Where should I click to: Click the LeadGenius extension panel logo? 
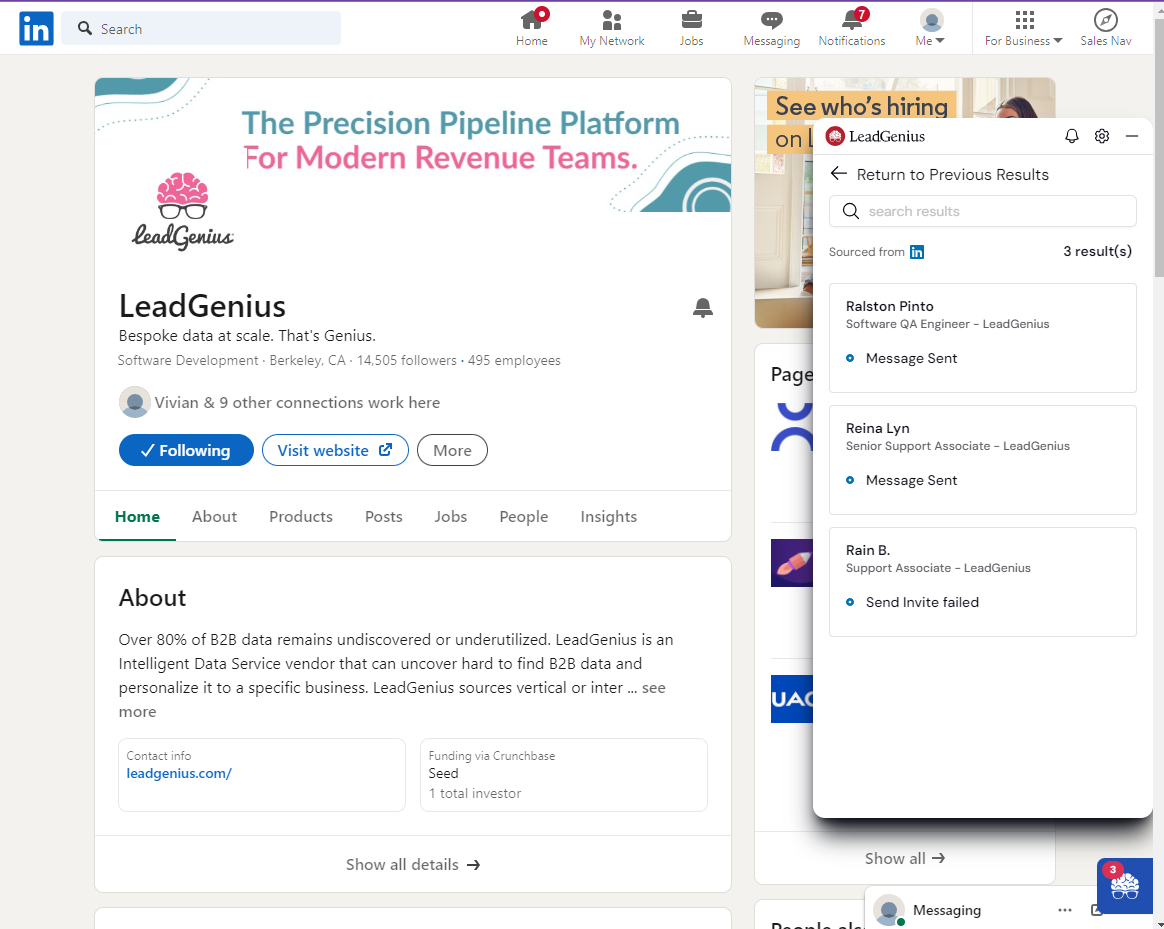pos(876,136)
